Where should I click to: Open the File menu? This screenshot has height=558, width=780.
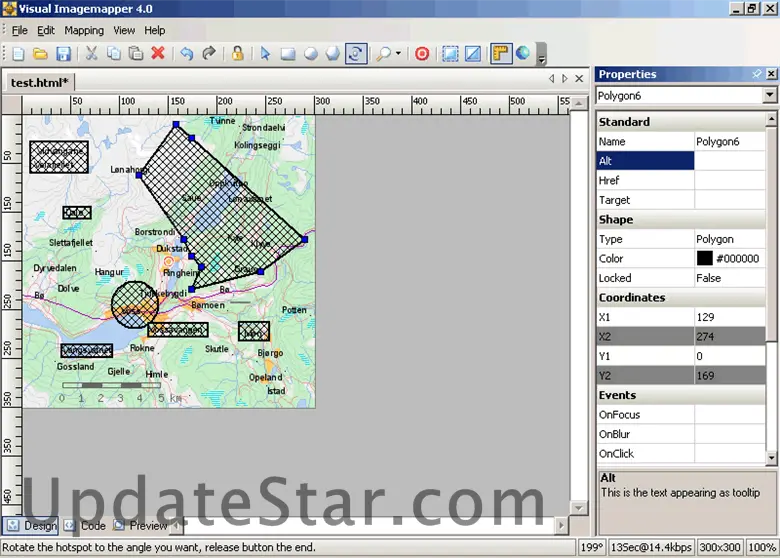pos(19,30)
